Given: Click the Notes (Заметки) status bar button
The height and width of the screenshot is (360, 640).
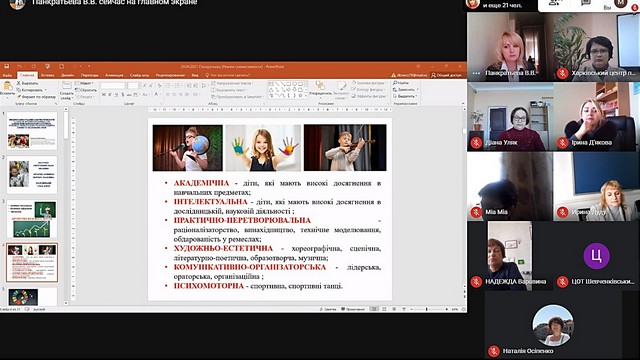Looking at the screenshot, I should [328, 309].
